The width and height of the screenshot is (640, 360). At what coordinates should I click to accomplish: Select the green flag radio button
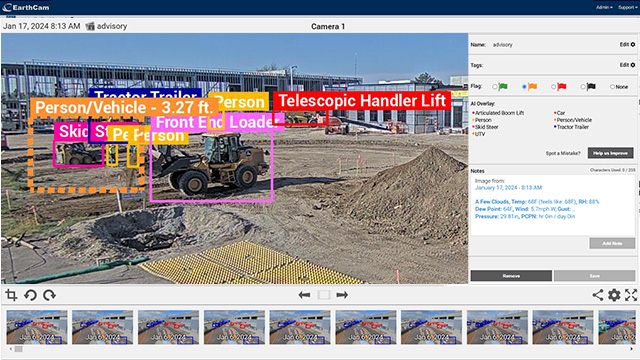pyautogui.click(x=495, y=87)
